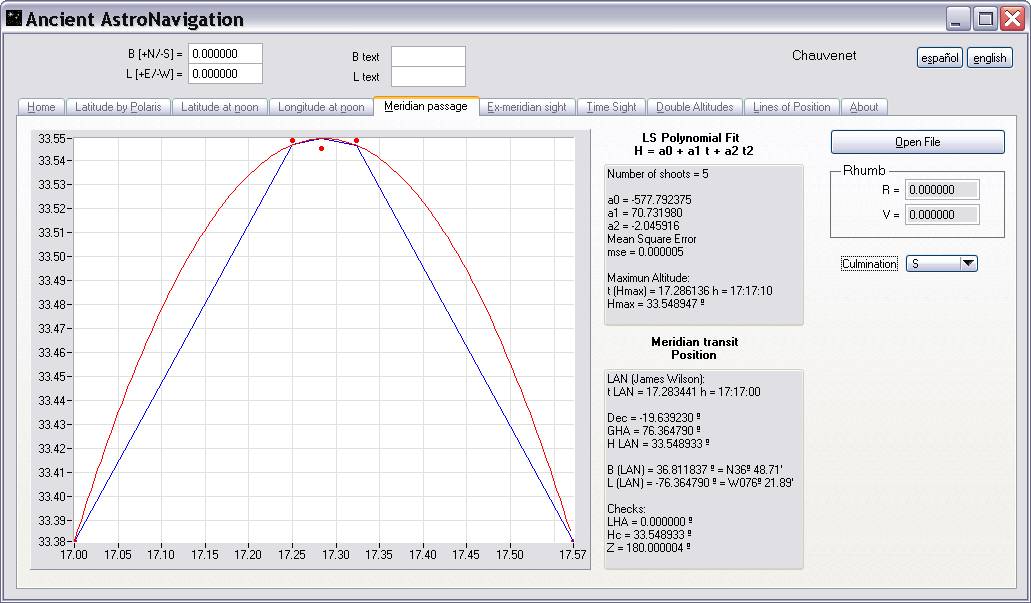Switch language to english
The height and width of the screenshot is (603, 1031).
(x=989, y=58)
